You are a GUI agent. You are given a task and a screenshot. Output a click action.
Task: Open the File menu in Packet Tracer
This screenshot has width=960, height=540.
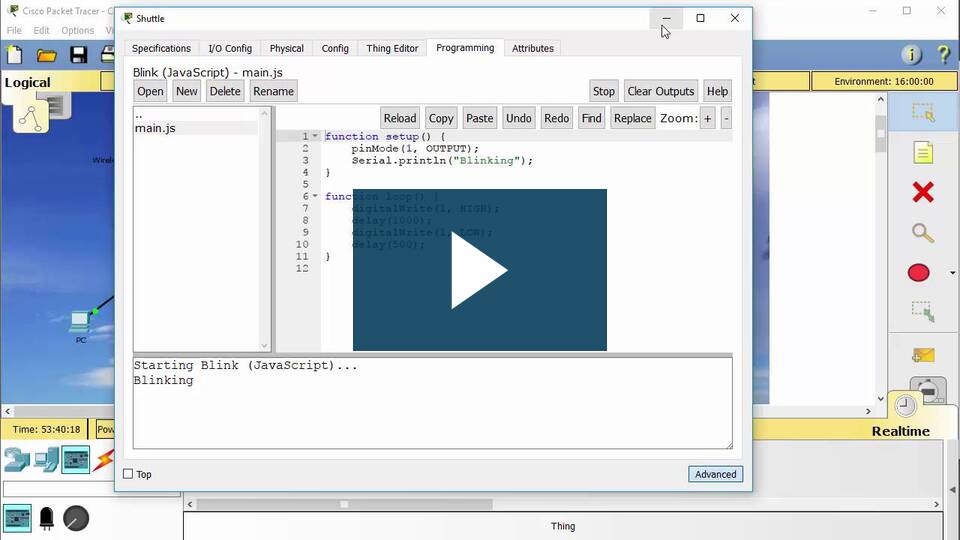14,30
